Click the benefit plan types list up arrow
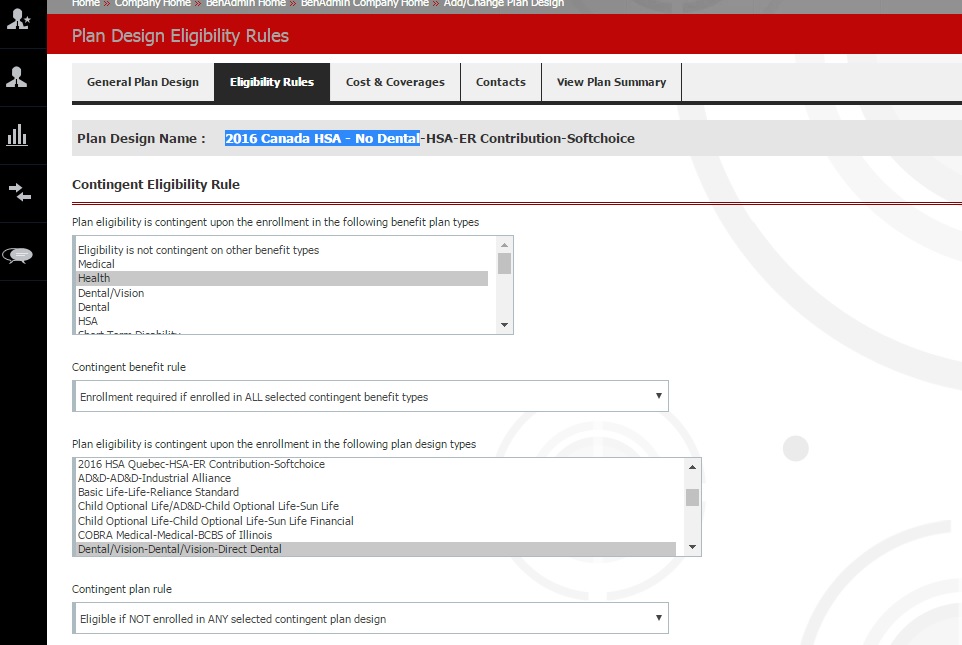The height and width of the screenshot is (645, 962). [504, 245]
